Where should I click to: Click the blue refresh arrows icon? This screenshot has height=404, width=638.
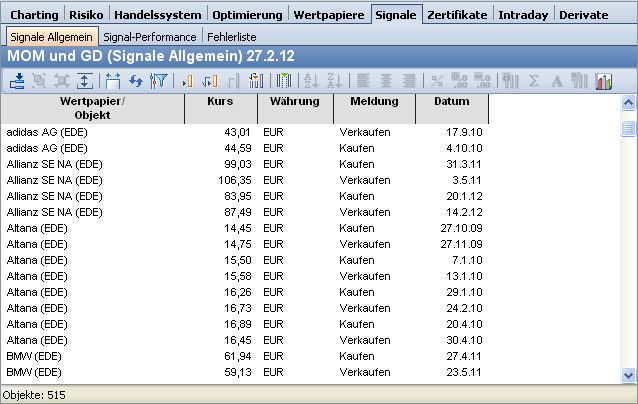click(x=135, y=81)
